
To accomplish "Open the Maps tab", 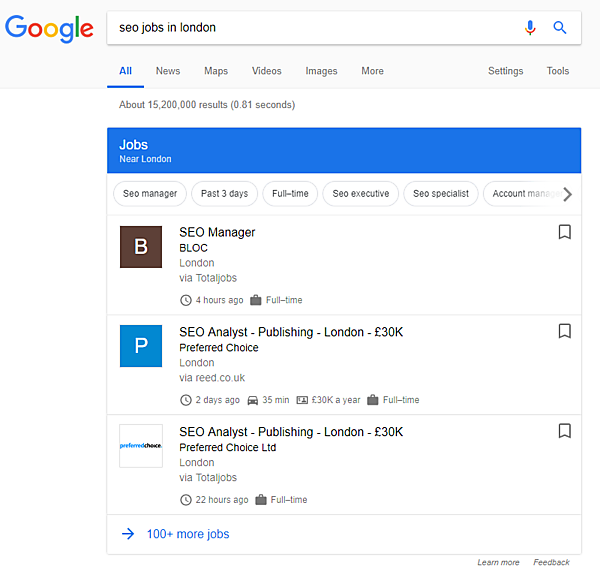I will [x=216, y=71].
